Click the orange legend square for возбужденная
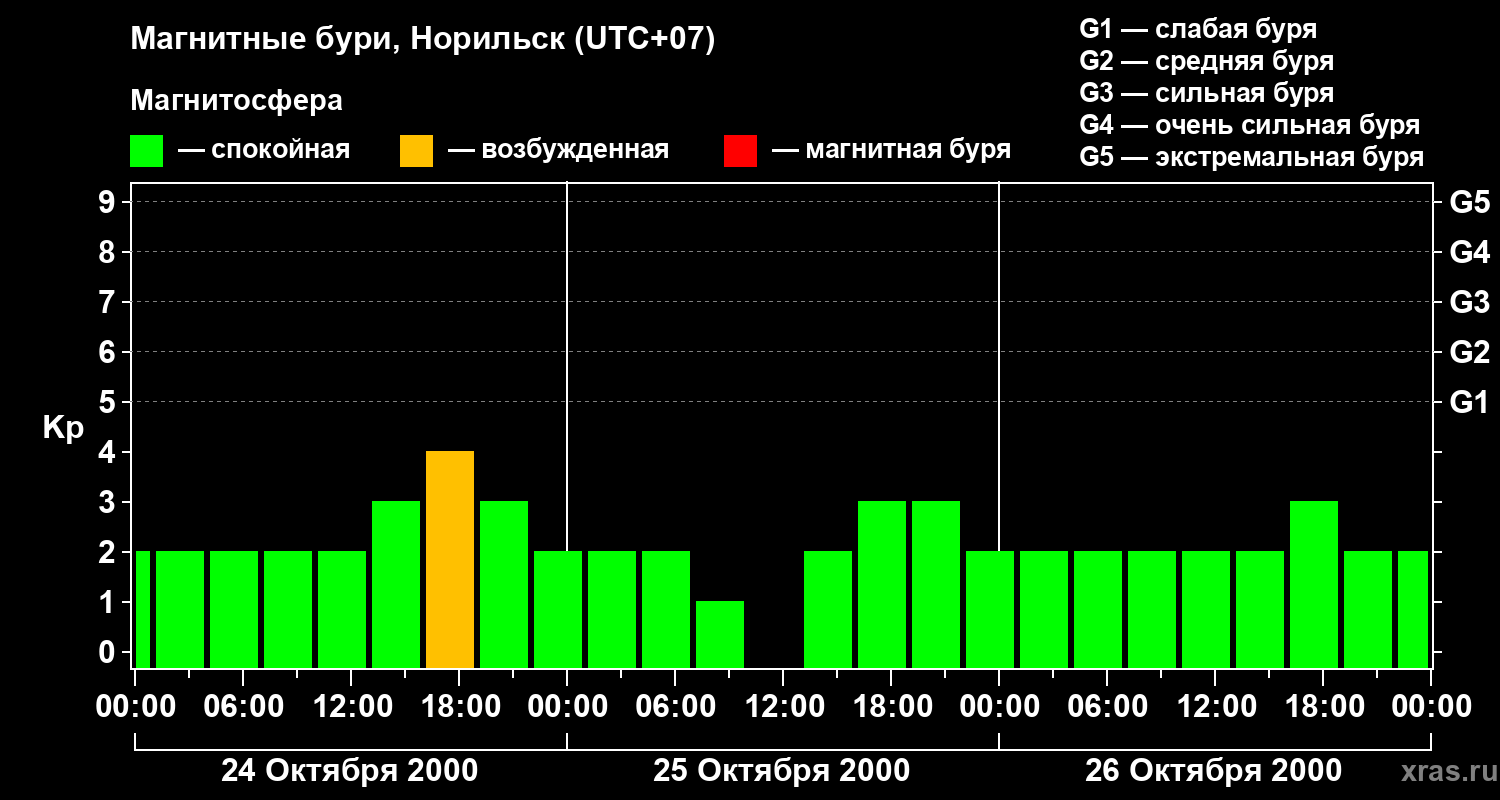1500x800 pixels. (x=416, y=150)
